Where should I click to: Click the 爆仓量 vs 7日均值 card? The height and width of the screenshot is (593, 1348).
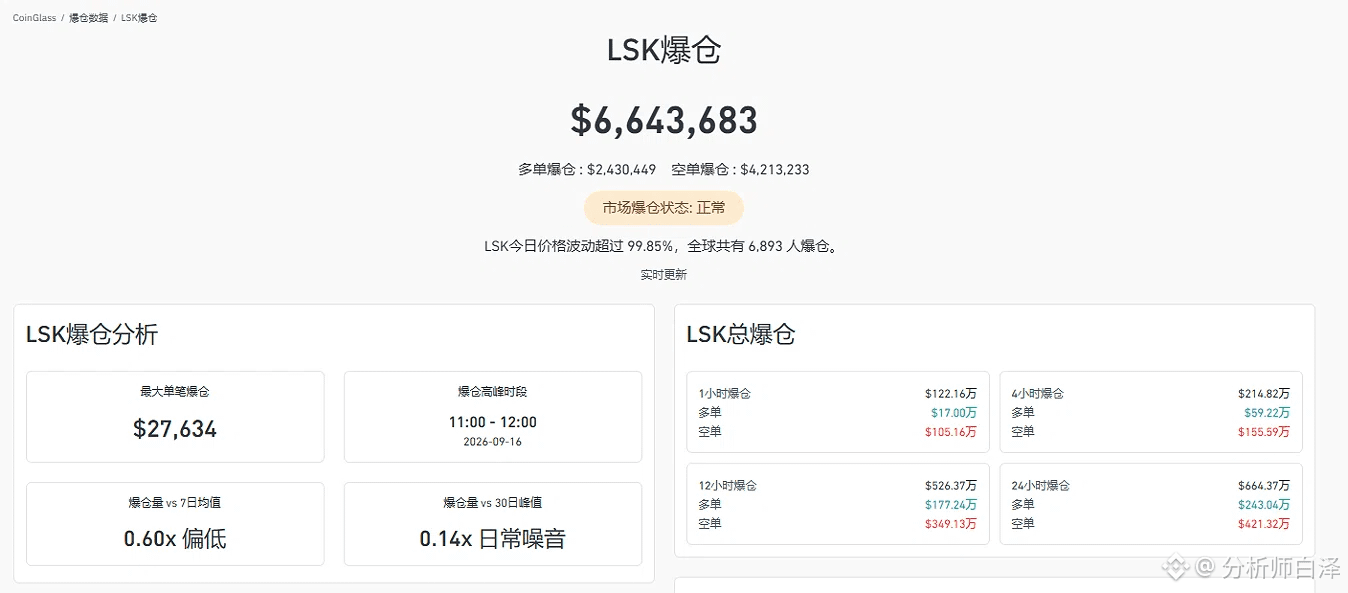pyautogui.click(x=175, y=524)
